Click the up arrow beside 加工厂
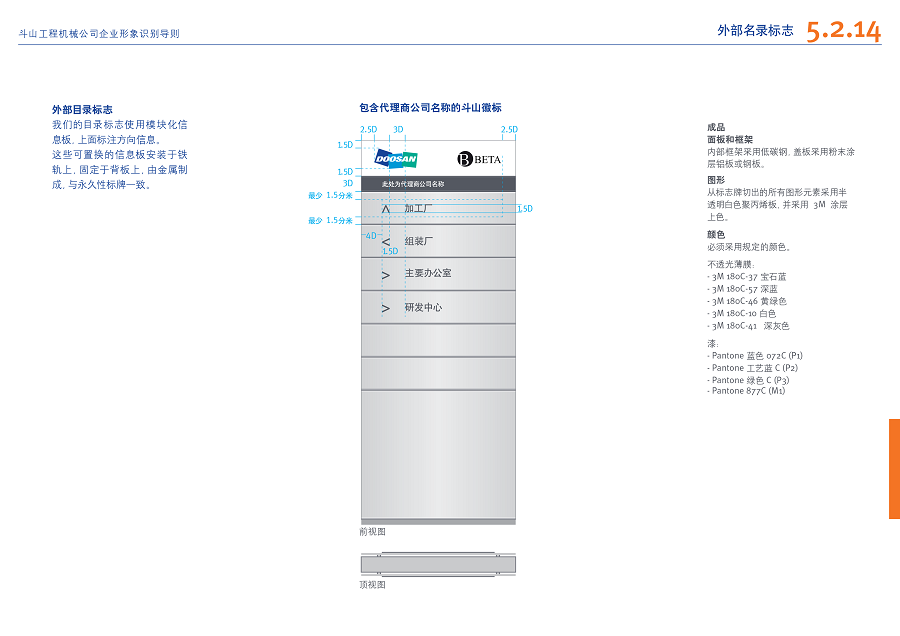The height and width of the screenshot is (636, 900). [x=386, y=209]
